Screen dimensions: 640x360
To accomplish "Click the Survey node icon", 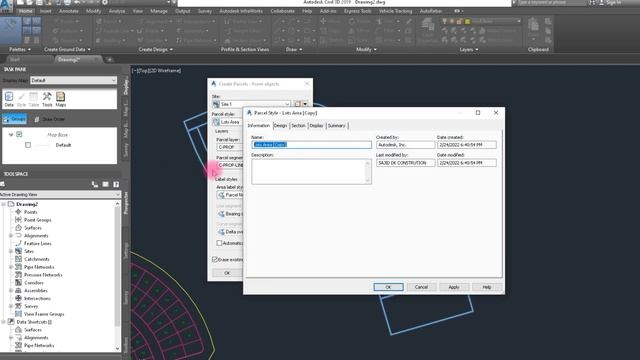I will tap(18, 306).
